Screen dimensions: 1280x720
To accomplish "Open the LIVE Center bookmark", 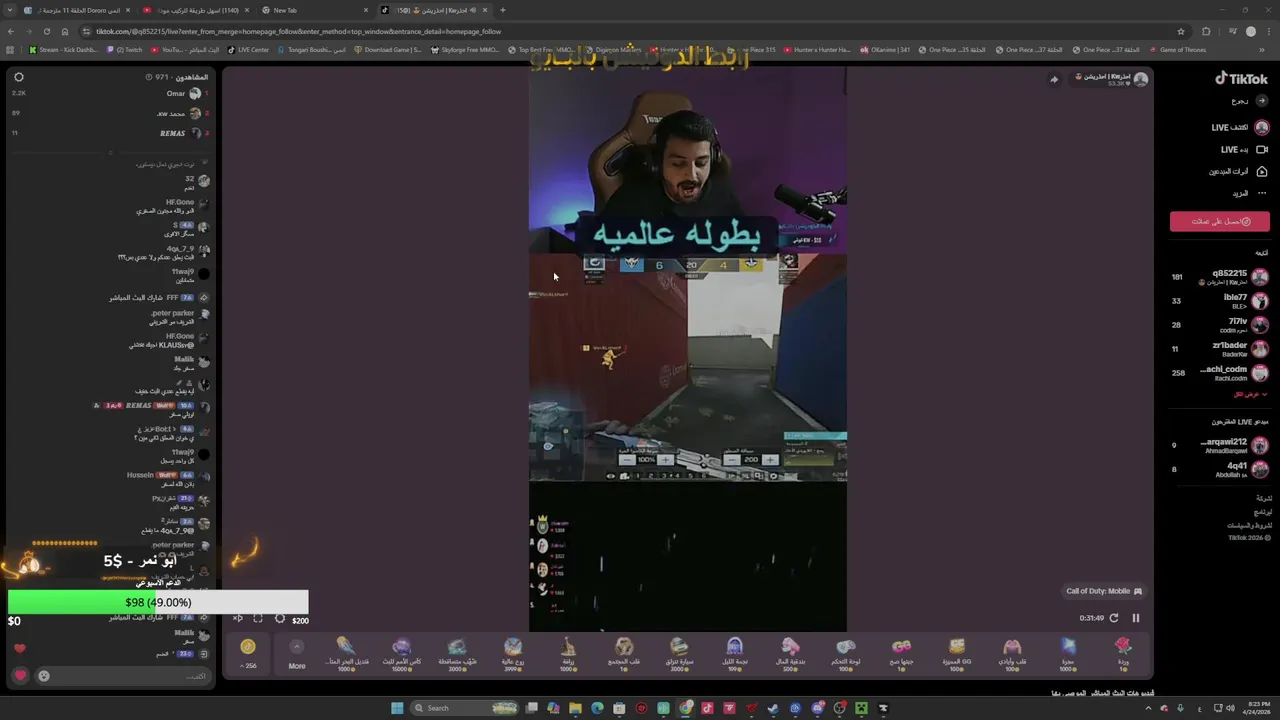I will tap(249, 49).
